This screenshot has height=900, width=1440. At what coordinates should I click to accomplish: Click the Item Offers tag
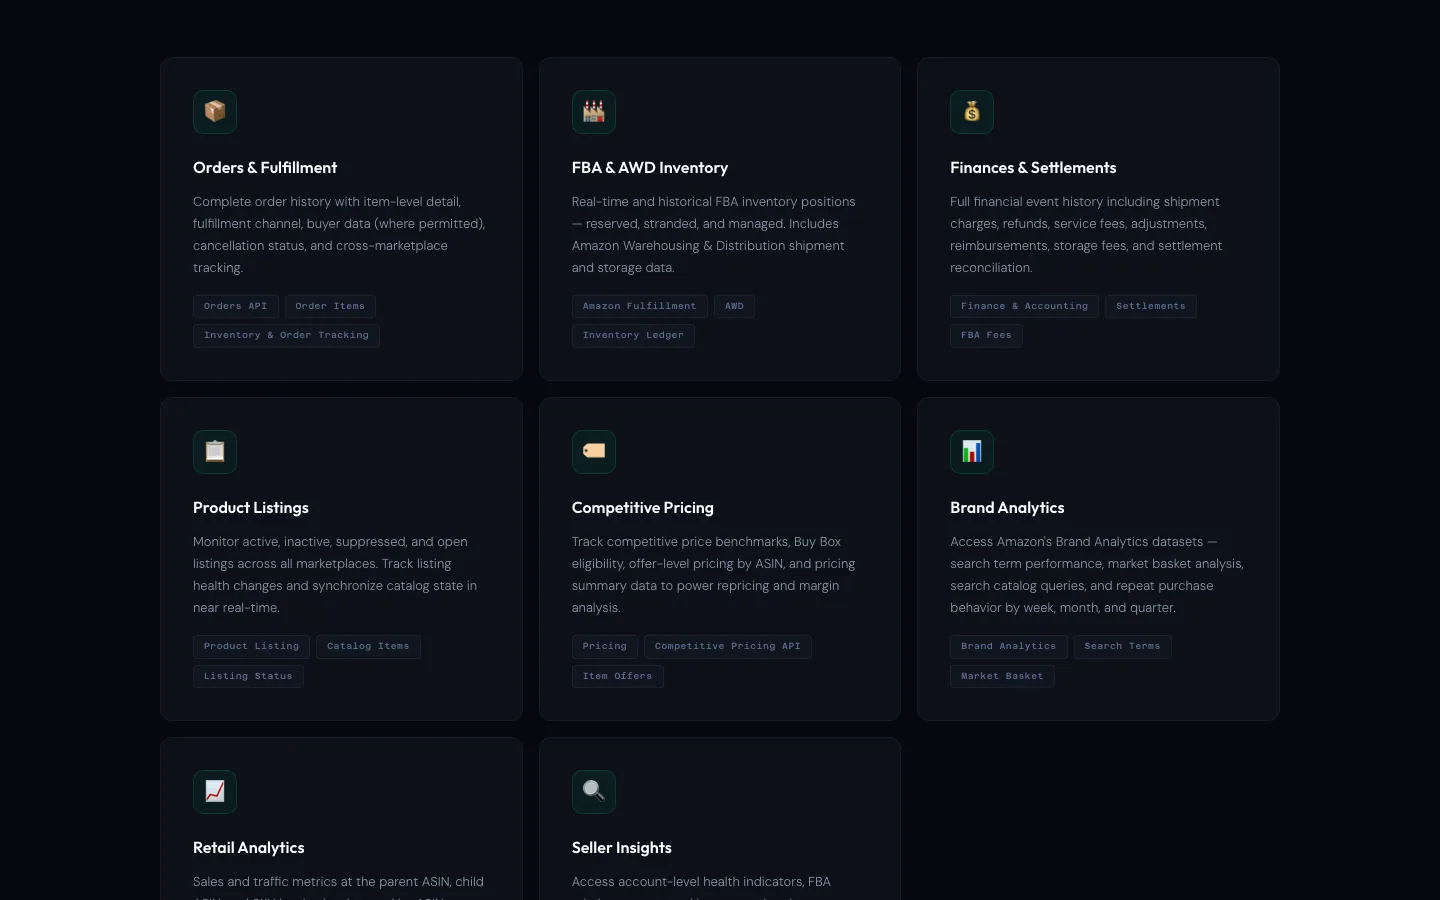[617, 676]
